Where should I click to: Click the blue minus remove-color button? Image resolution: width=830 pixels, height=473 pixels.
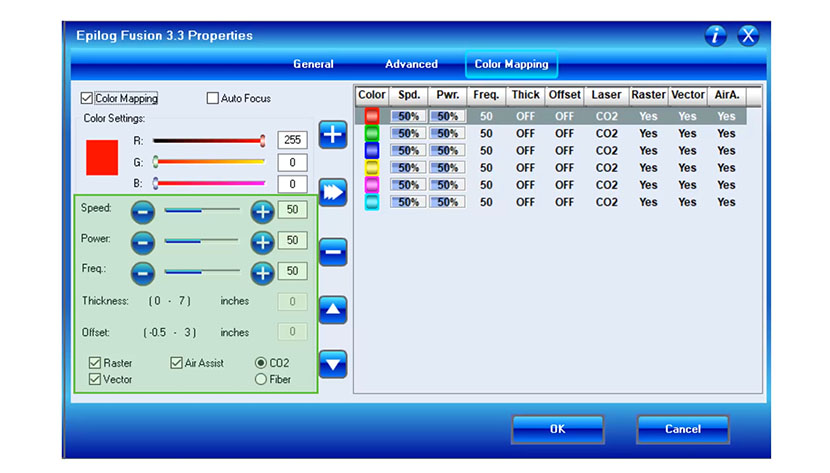point(332,252)
